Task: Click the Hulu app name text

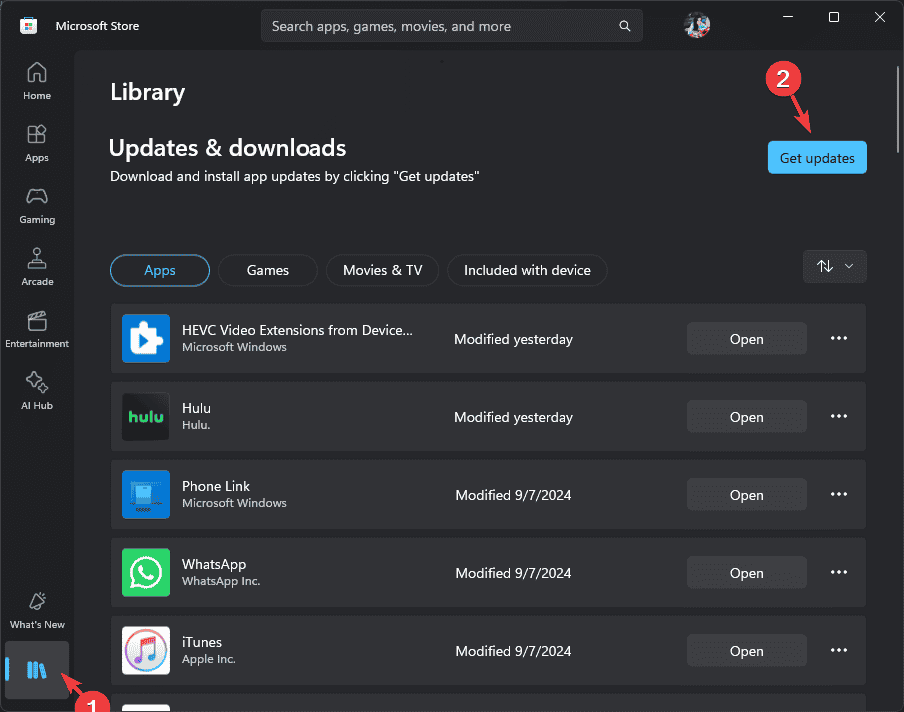Action: (x=196, y=408)
